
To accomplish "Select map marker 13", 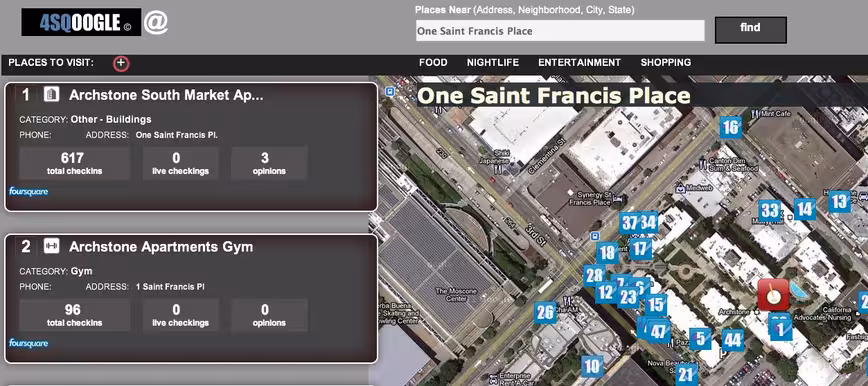I will pyautogui.click(x=839, y=201).
